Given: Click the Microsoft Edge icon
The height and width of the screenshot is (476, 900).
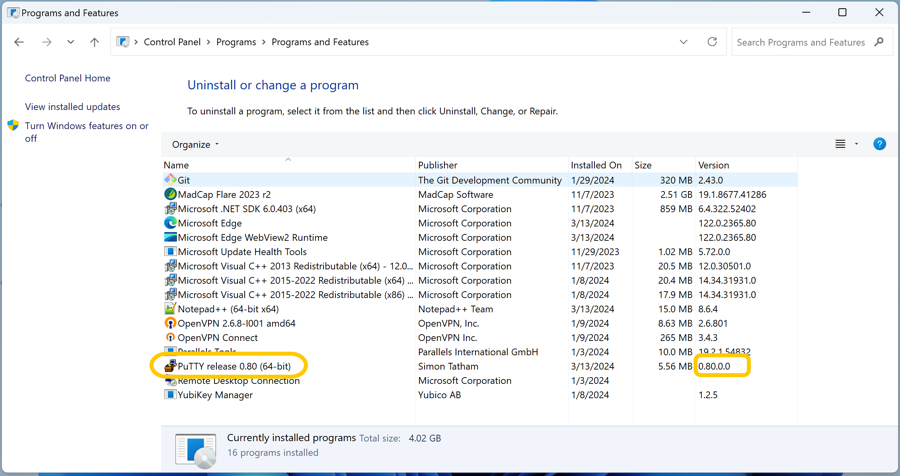Looking at the screenshot, I should [170, 223].
